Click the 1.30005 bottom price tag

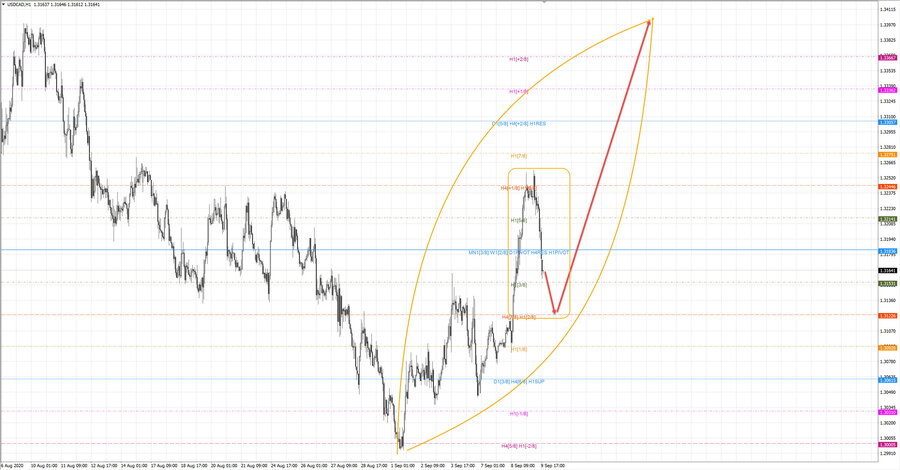(889, 444)
